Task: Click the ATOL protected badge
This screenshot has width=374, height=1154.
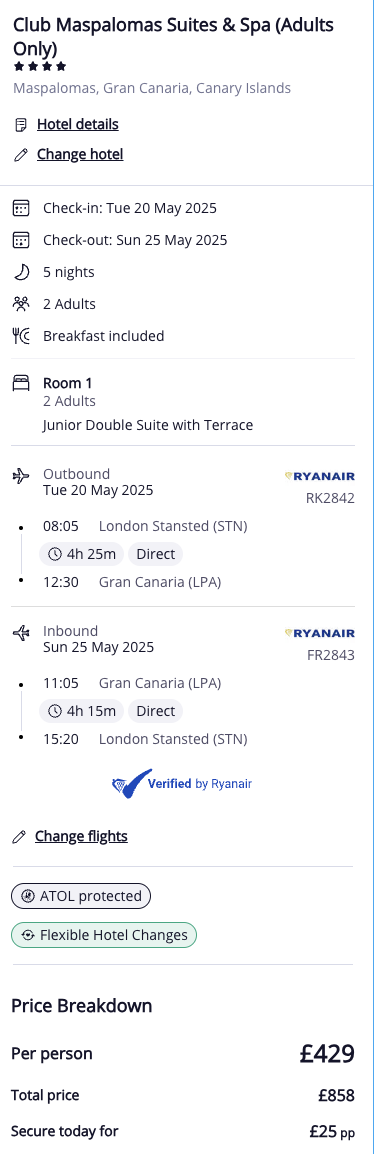Action: coord(81,896)
